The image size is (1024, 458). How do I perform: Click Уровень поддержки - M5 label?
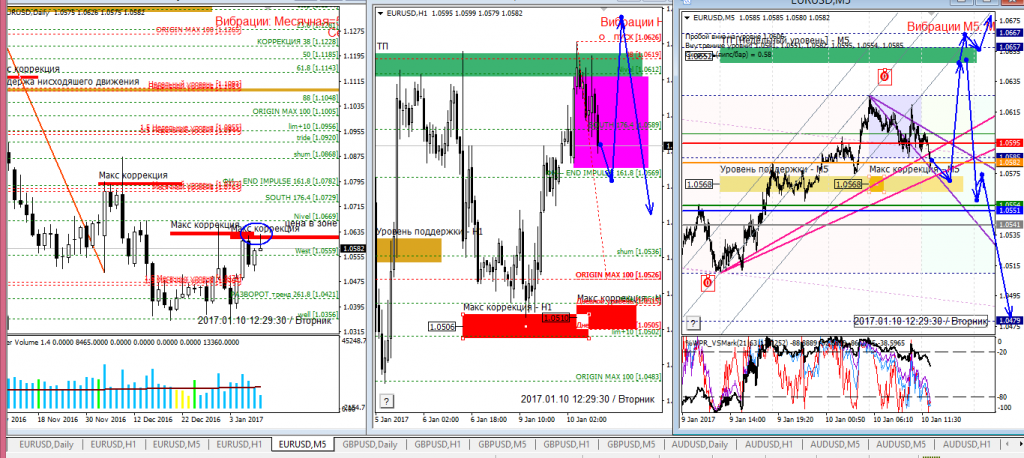(x=775, y=170)
